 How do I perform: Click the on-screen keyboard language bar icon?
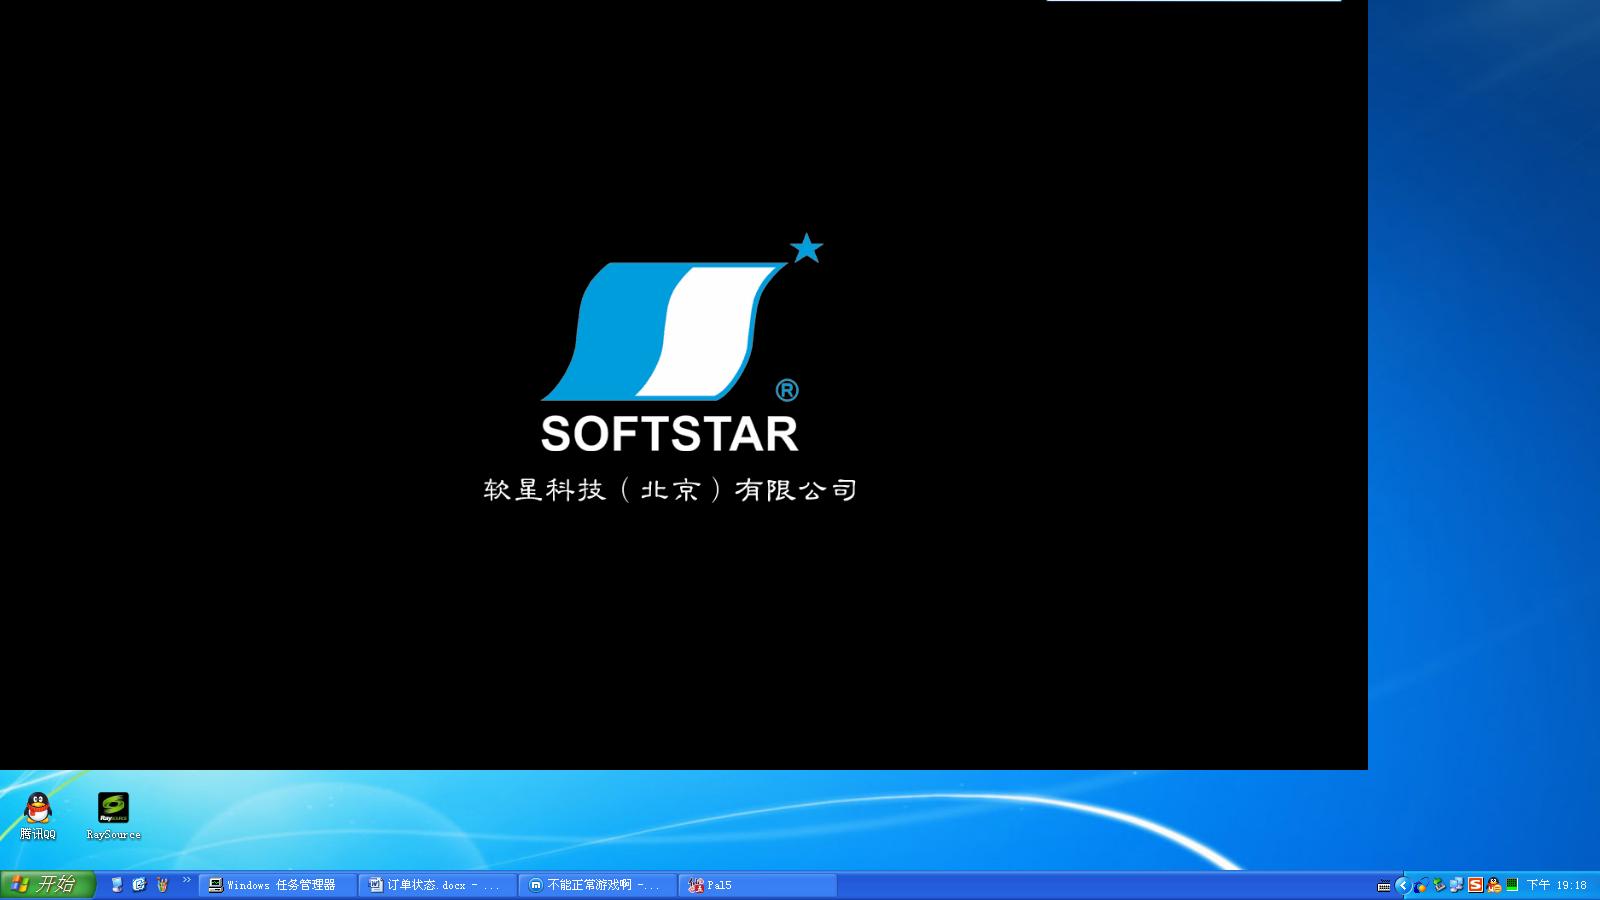[x=1384, y=886]
